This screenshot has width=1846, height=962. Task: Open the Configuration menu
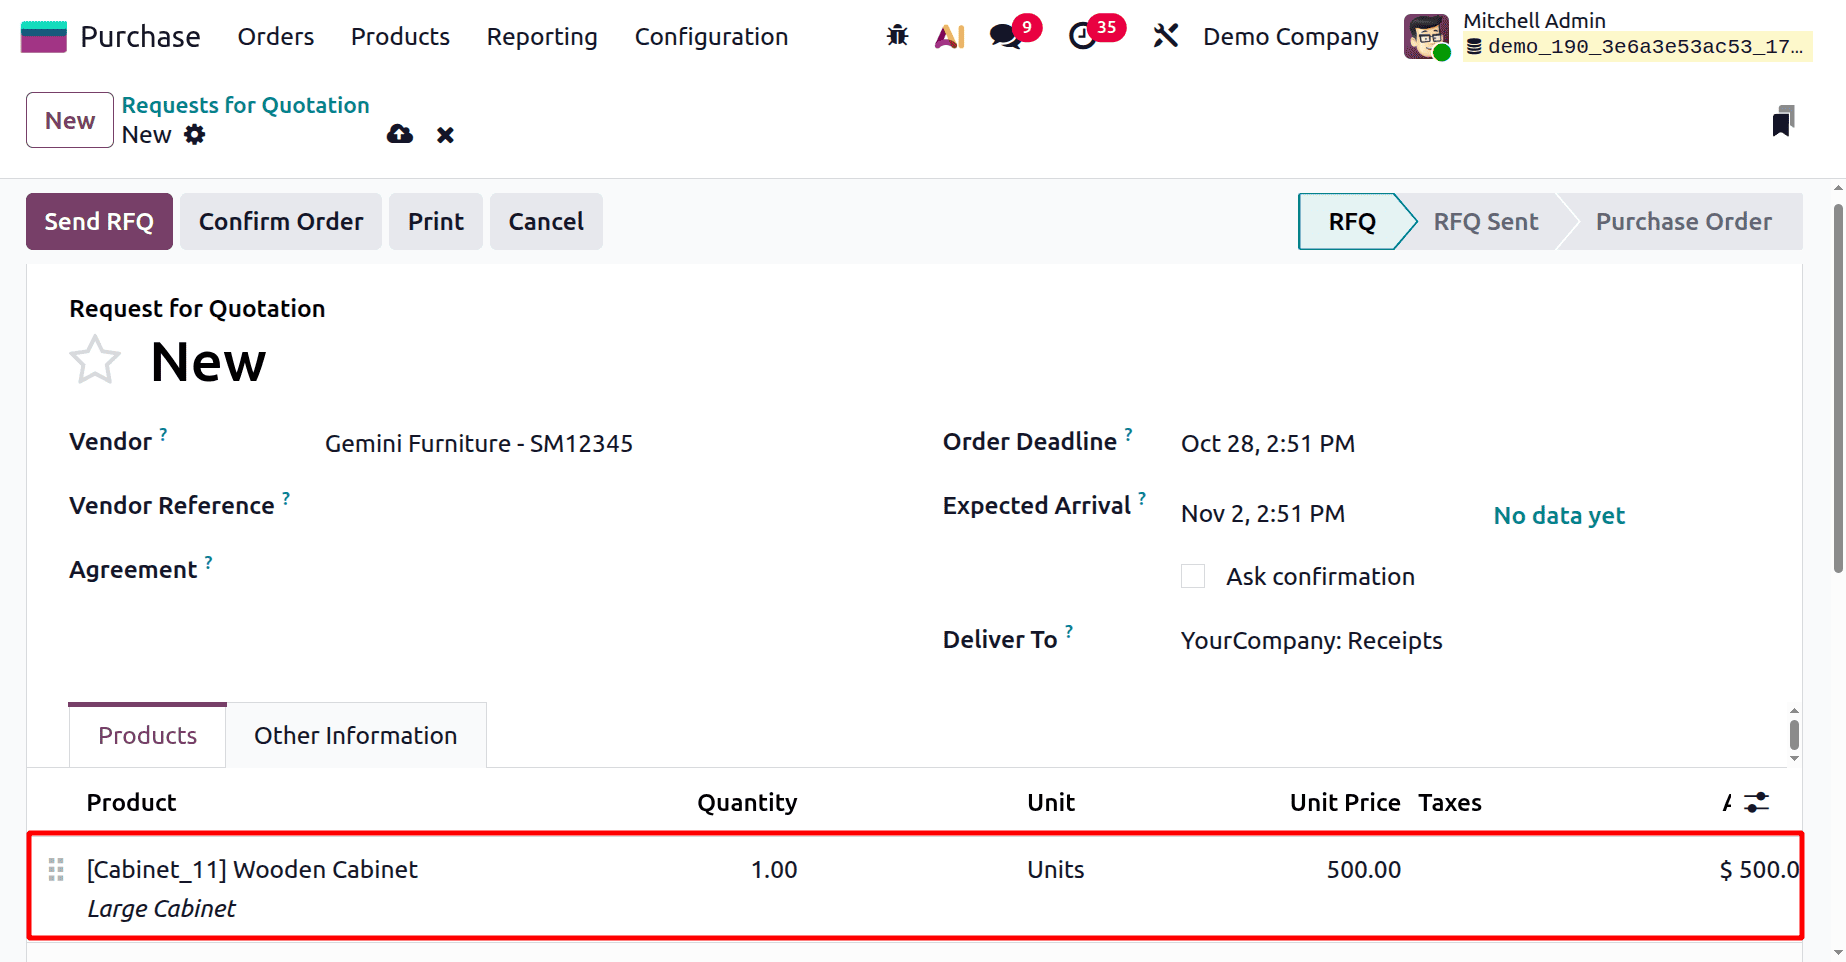coord(710,36)
